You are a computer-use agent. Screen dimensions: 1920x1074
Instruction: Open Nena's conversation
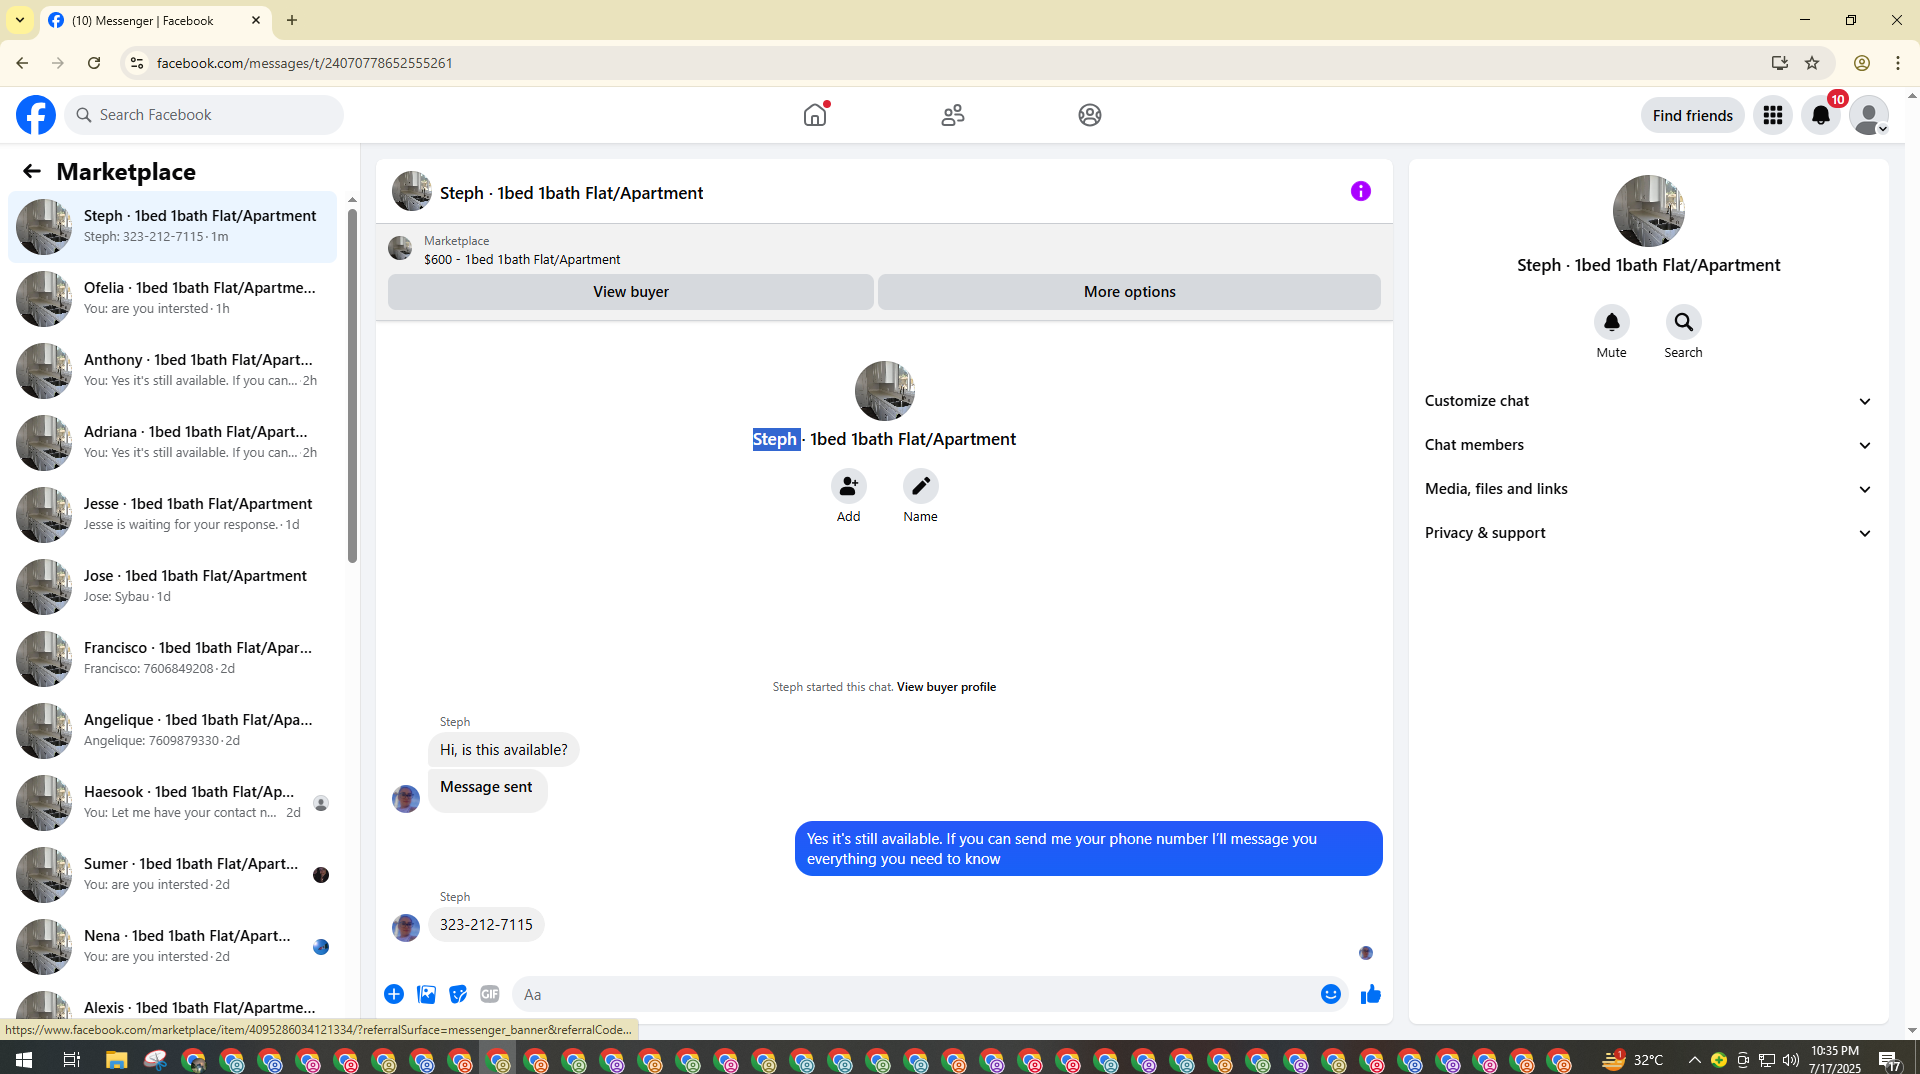[x=172, y=946]
